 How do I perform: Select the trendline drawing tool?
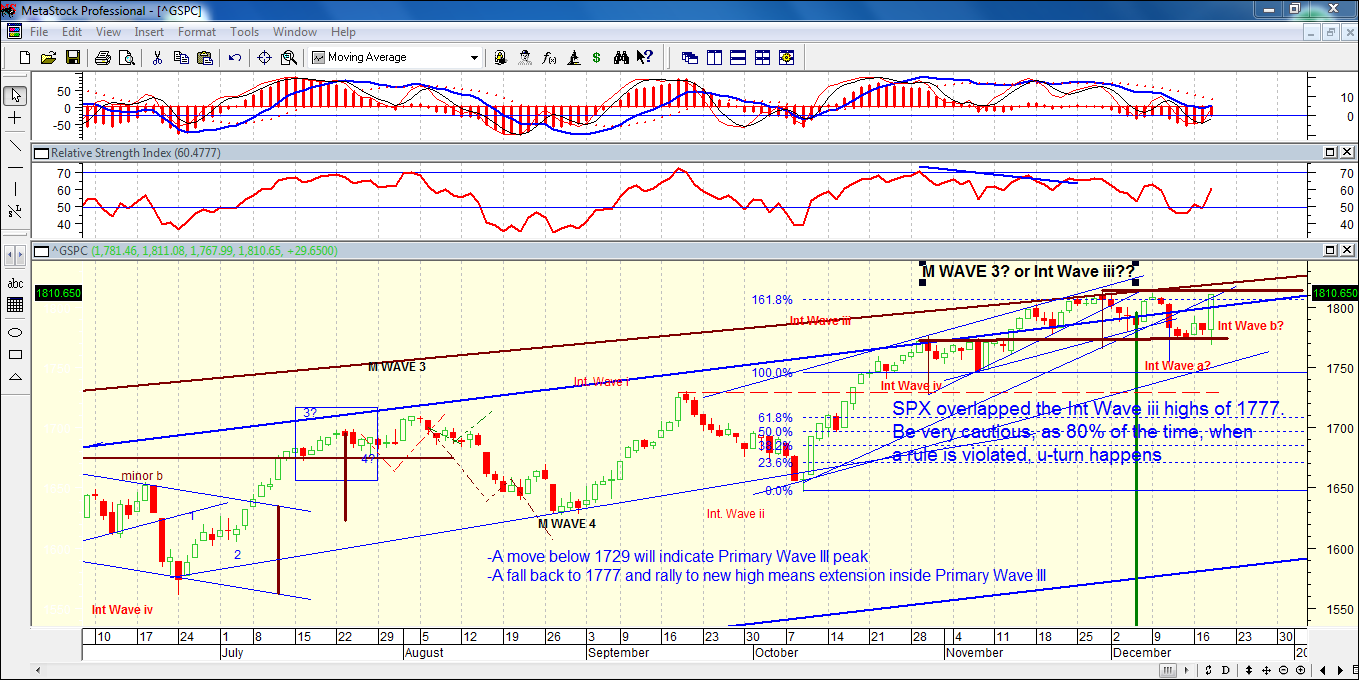15,145
